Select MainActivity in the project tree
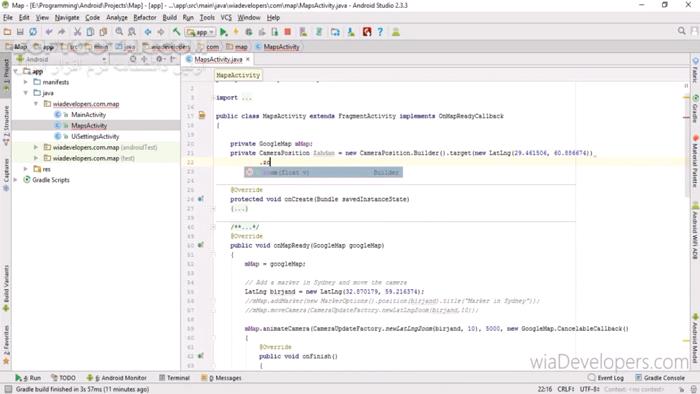Screen dimensions: 700x394 [x=88, y=115]
